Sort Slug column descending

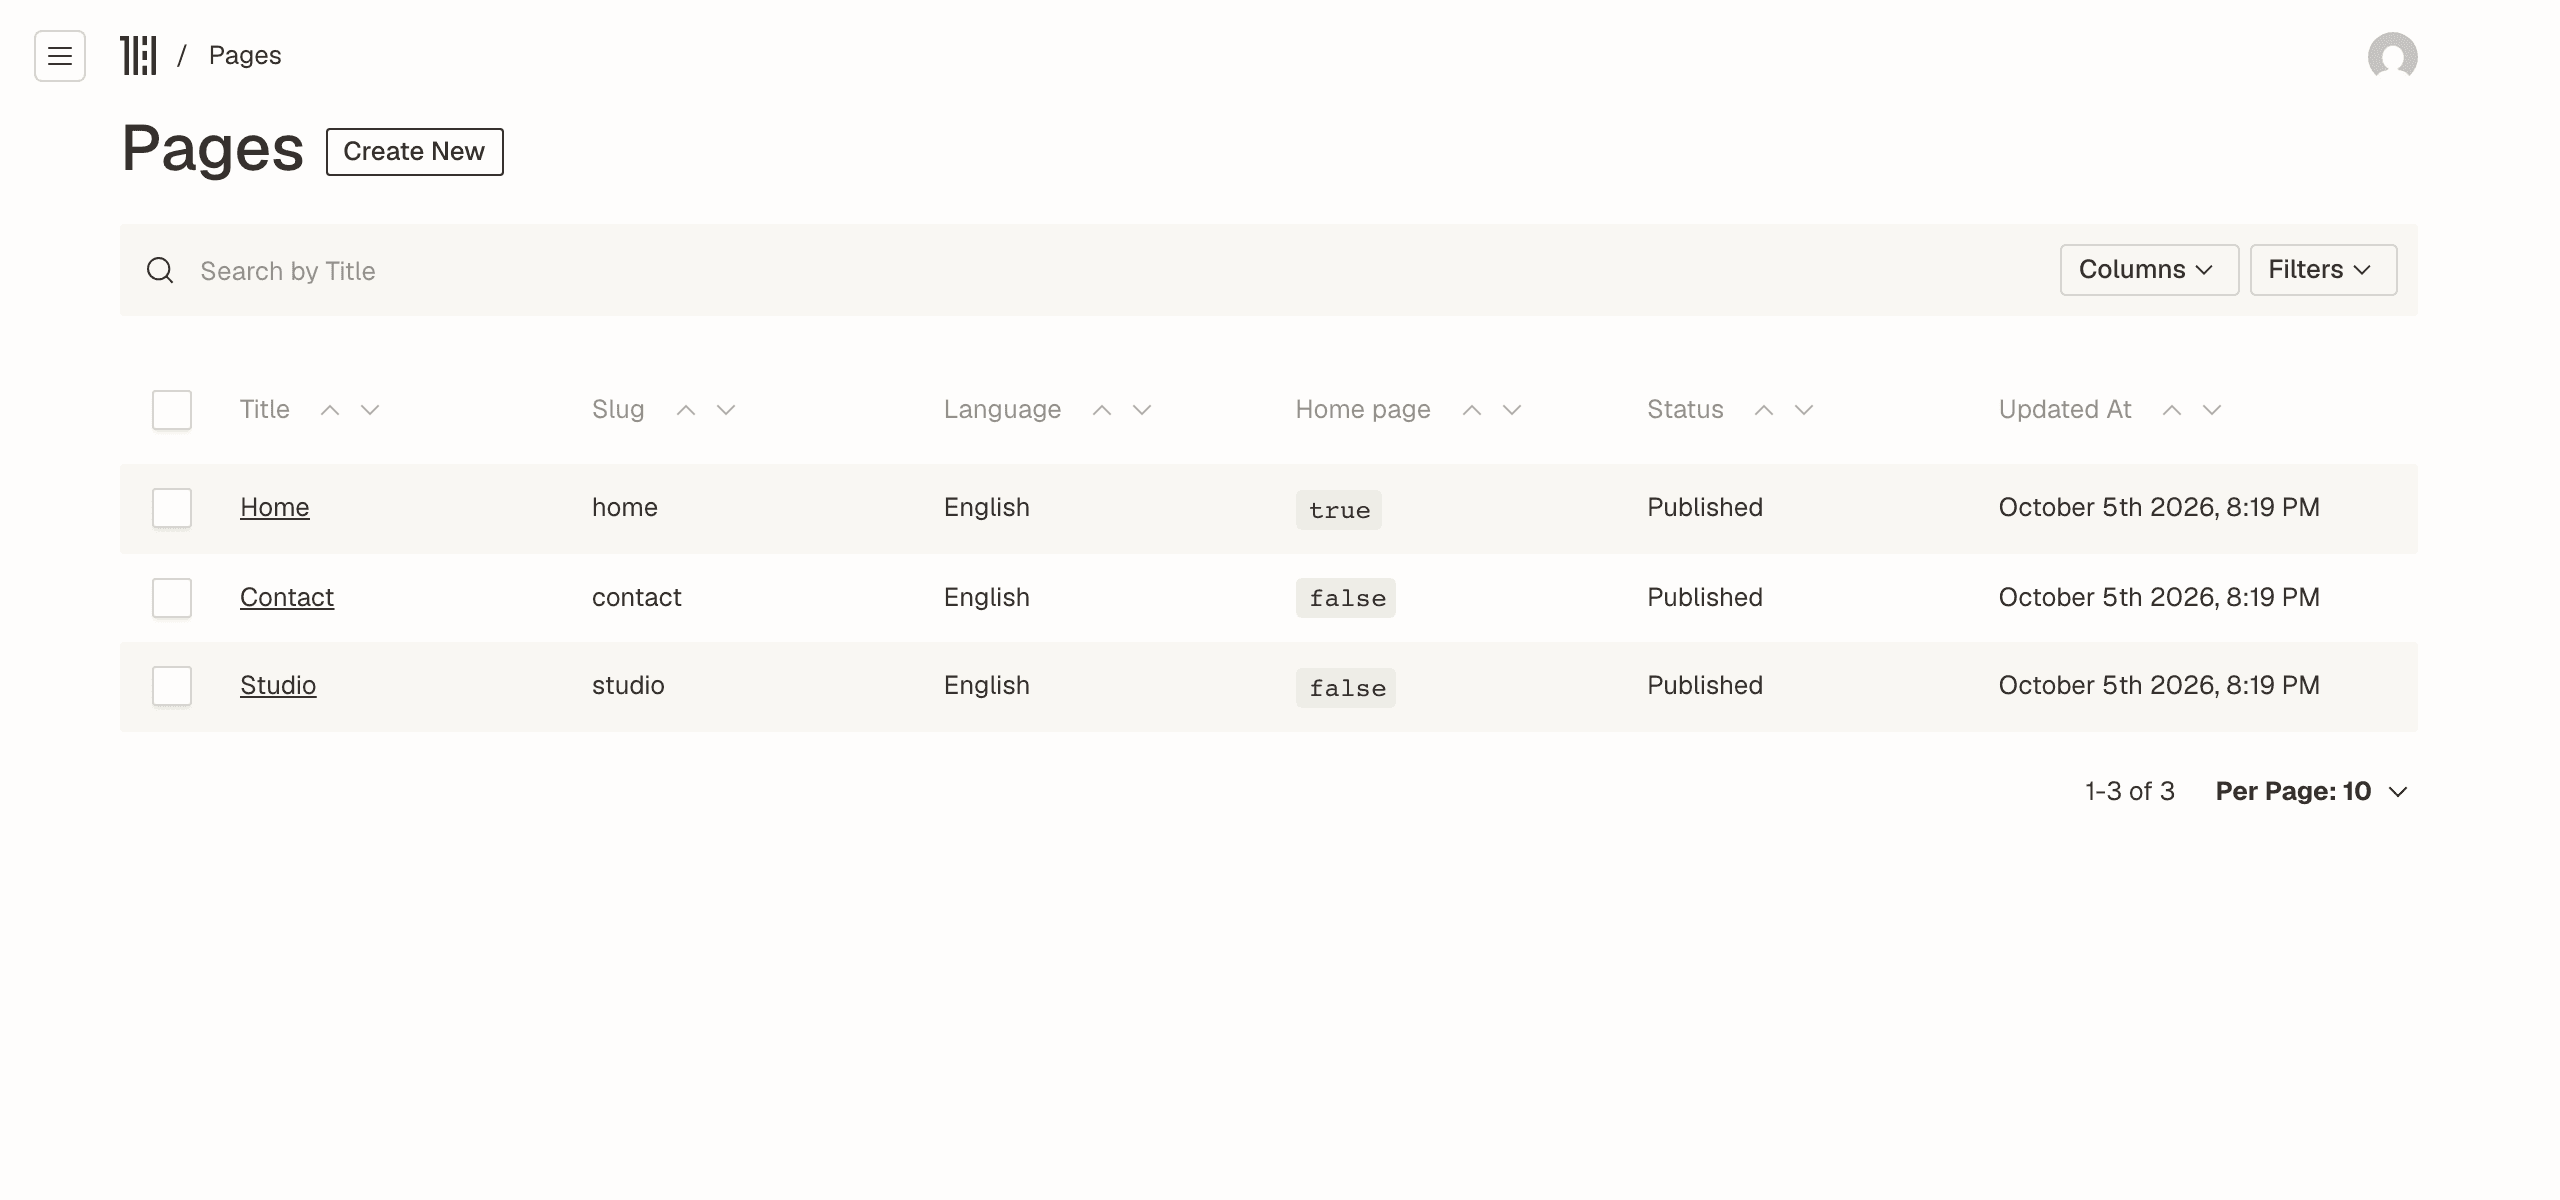click(726, 410)
